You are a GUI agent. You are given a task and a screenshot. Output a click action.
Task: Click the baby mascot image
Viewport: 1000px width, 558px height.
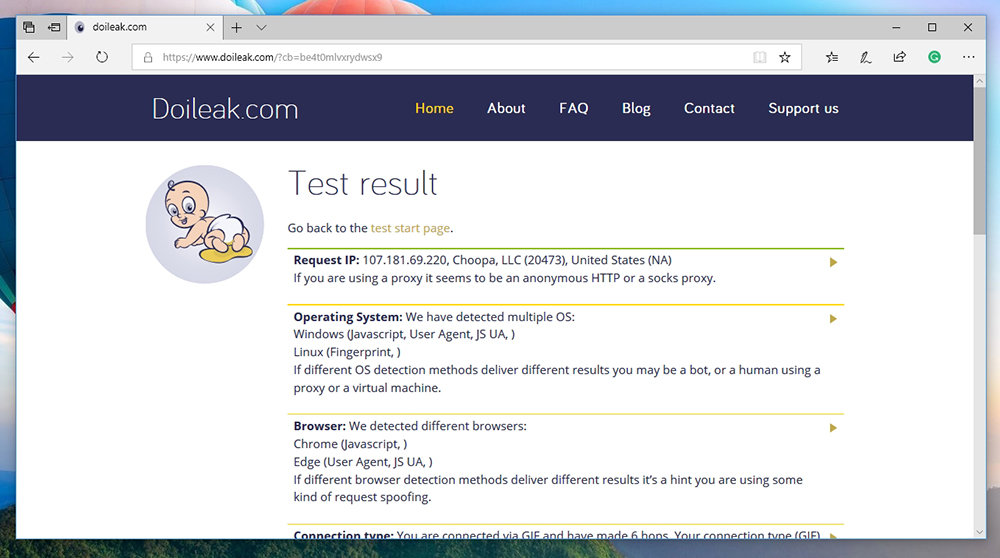tap(205, 224)
